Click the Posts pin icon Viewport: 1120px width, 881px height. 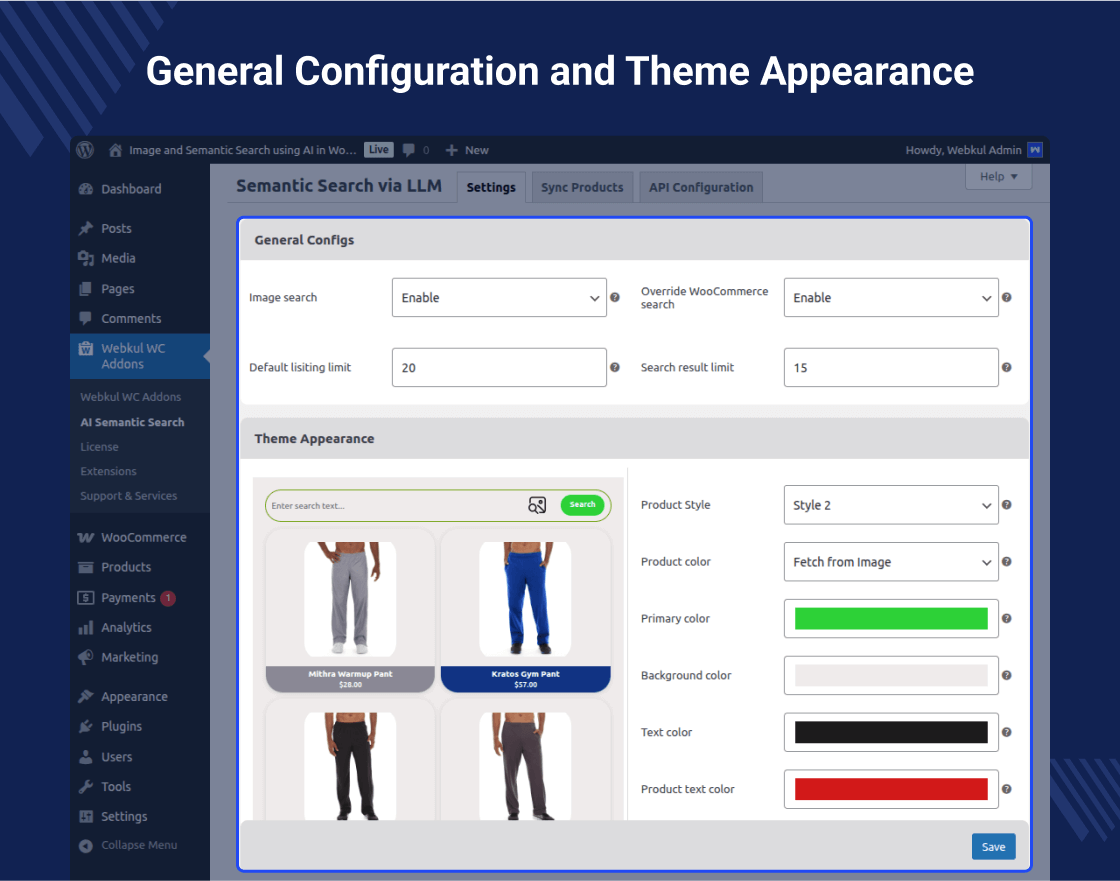tap(86, 228)
